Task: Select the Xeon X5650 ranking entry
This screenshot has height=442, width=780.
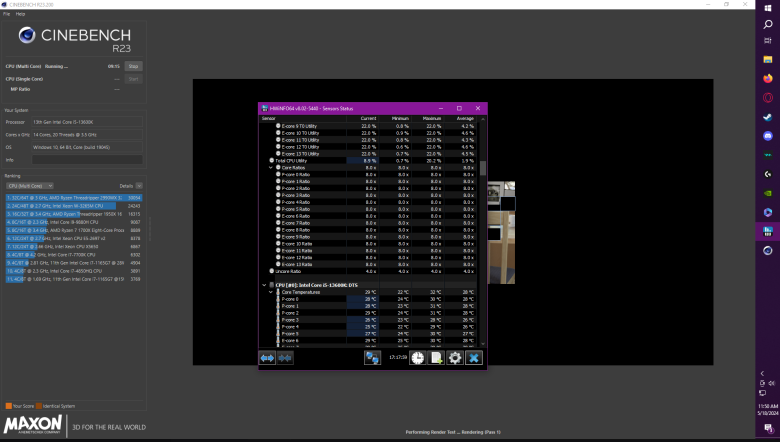Action: pos(74,247)
